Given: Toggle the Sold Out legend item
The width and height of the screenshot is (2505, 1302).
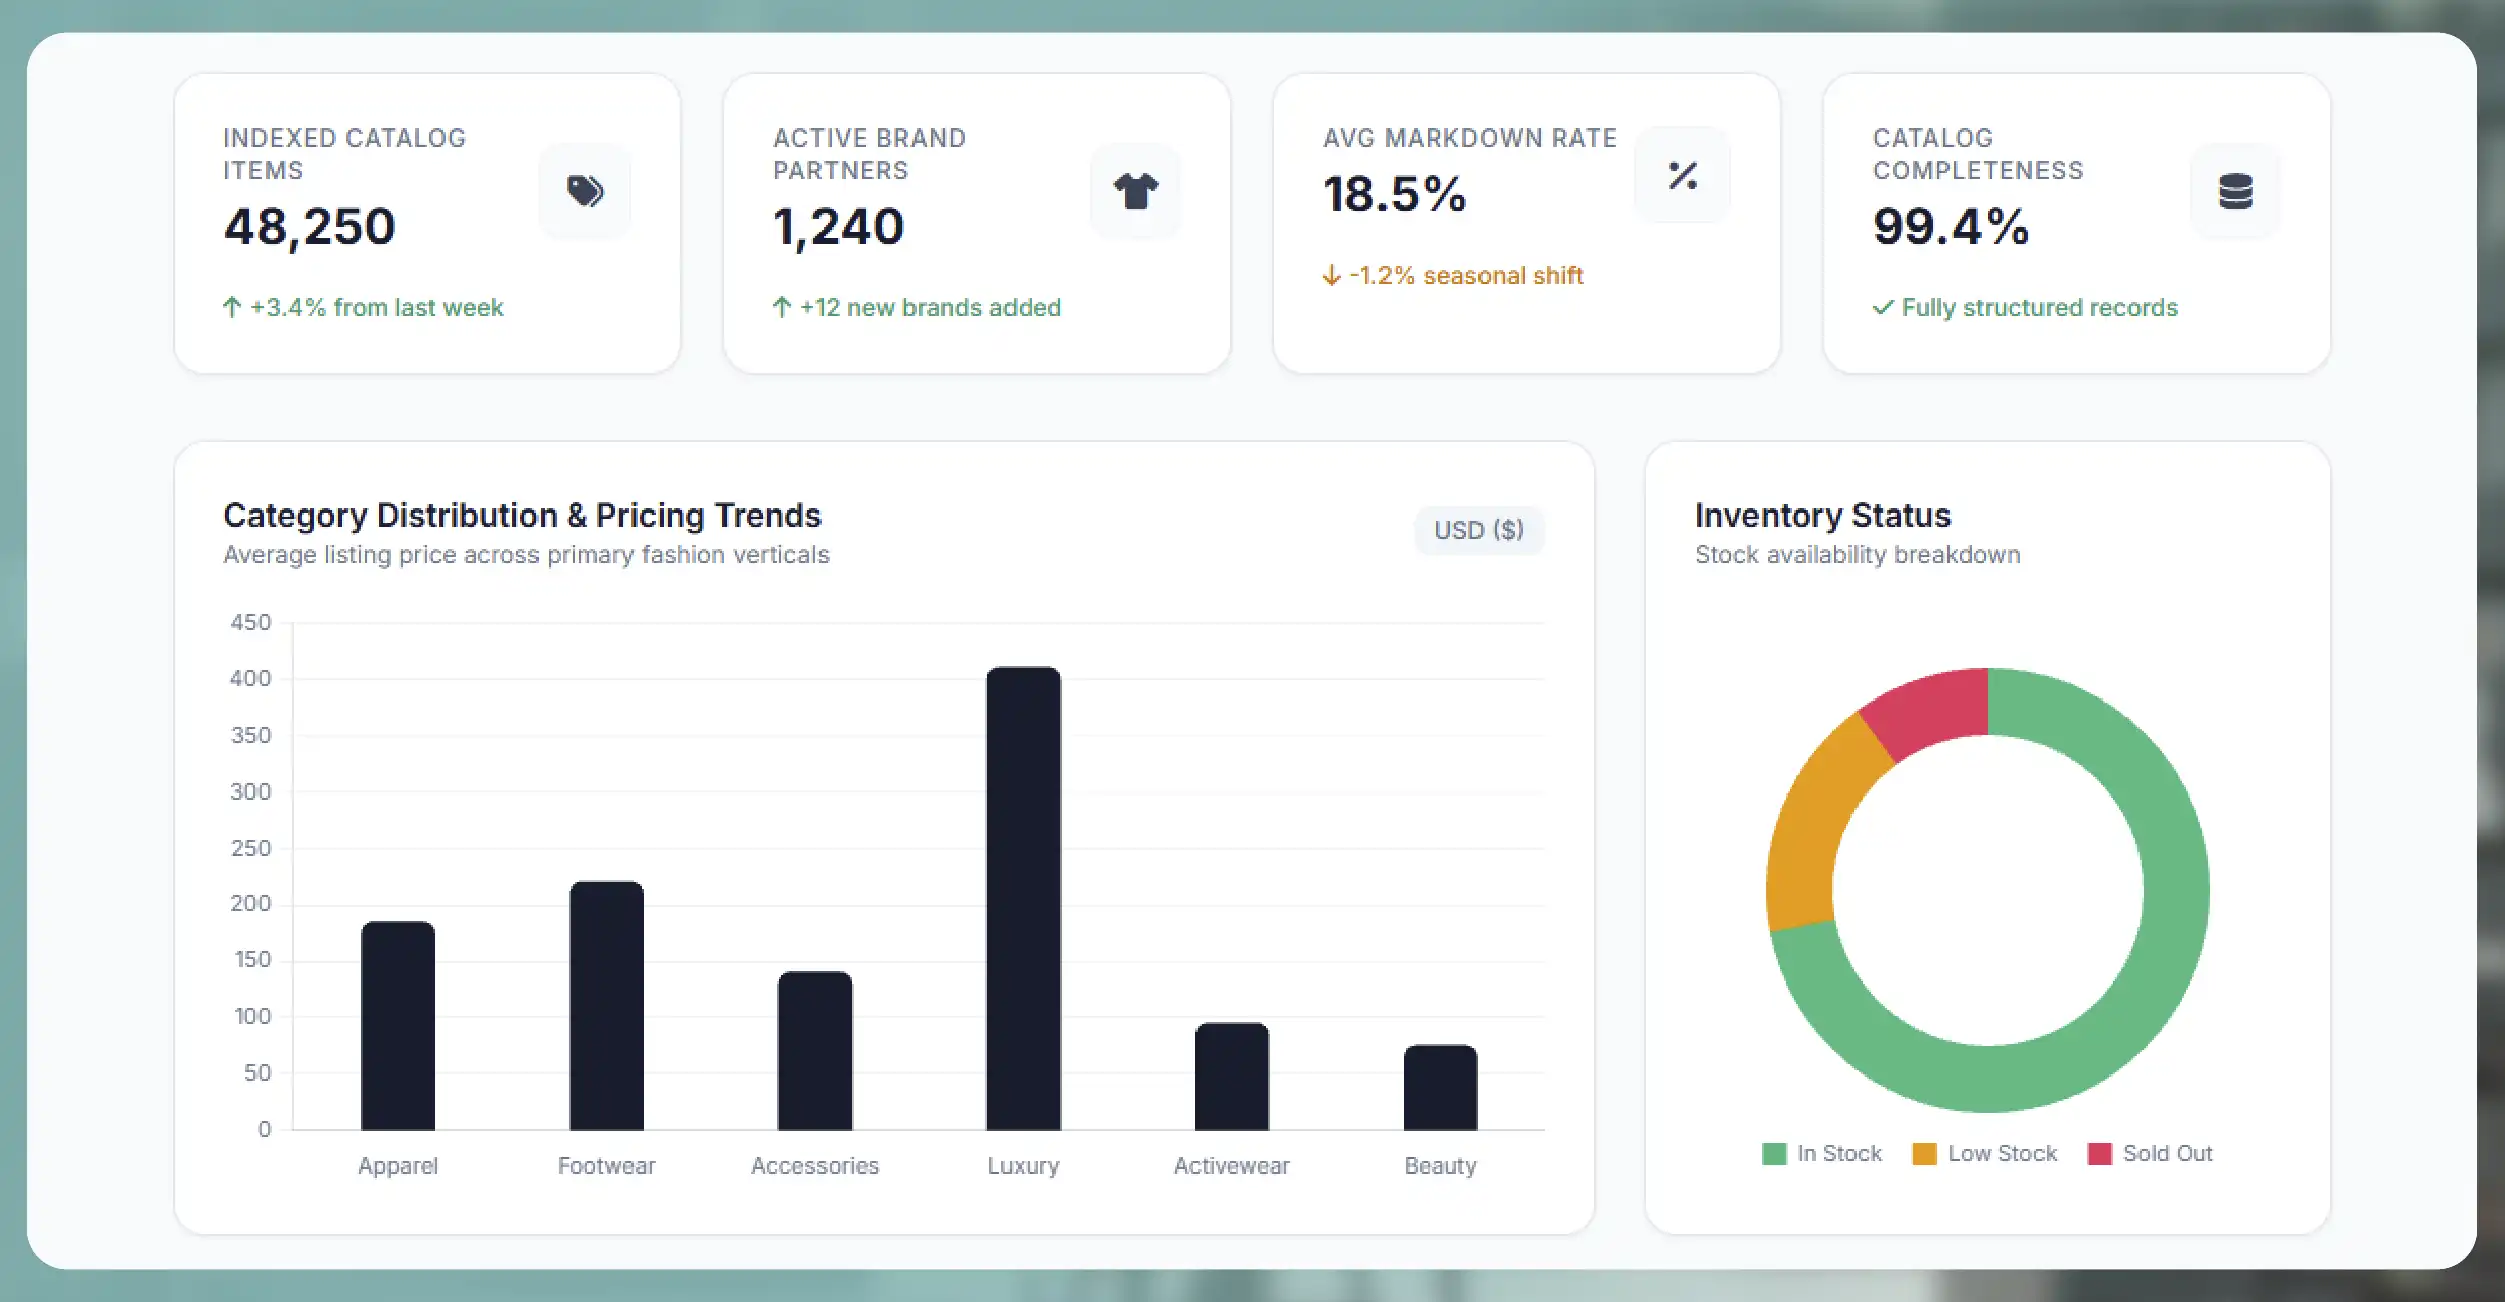Looking at the screenshot, I should tap(2150, 1153).
